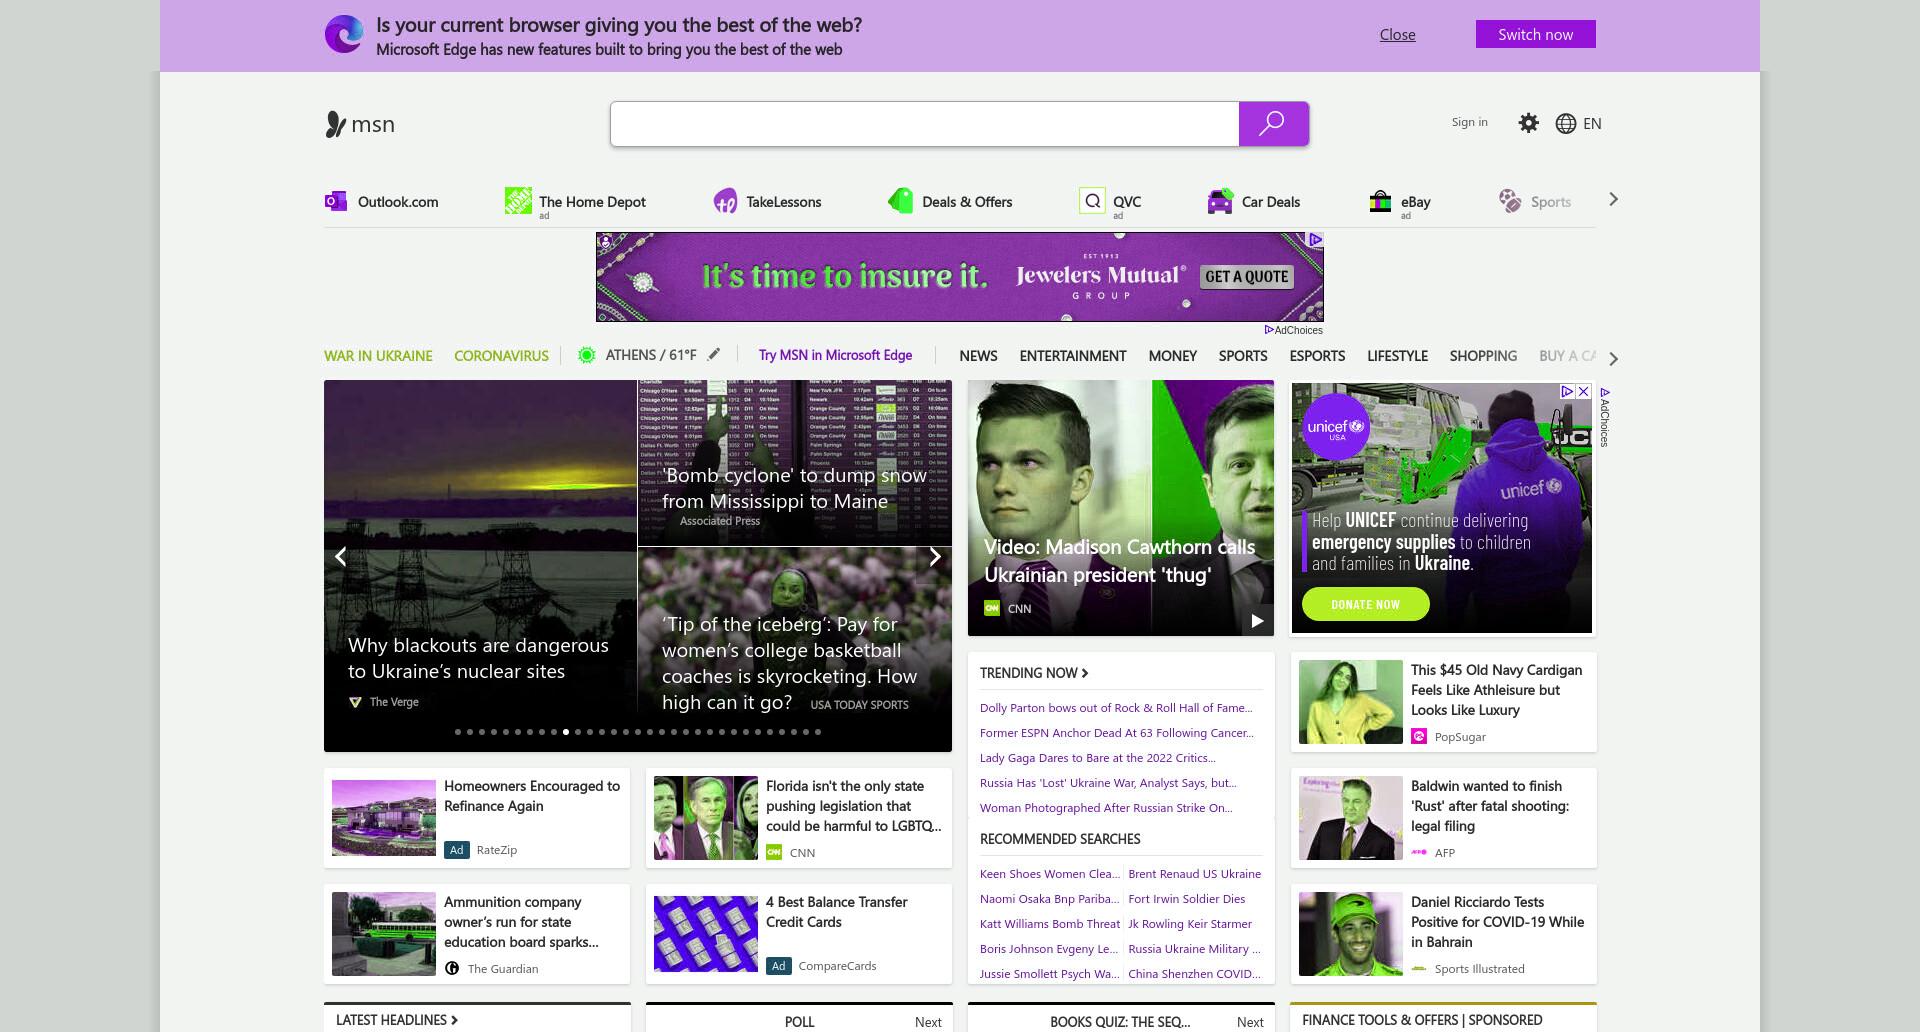Open the SHOPPING tab
This screenshot has width=1920, height=1032.
click(1483, 356)
